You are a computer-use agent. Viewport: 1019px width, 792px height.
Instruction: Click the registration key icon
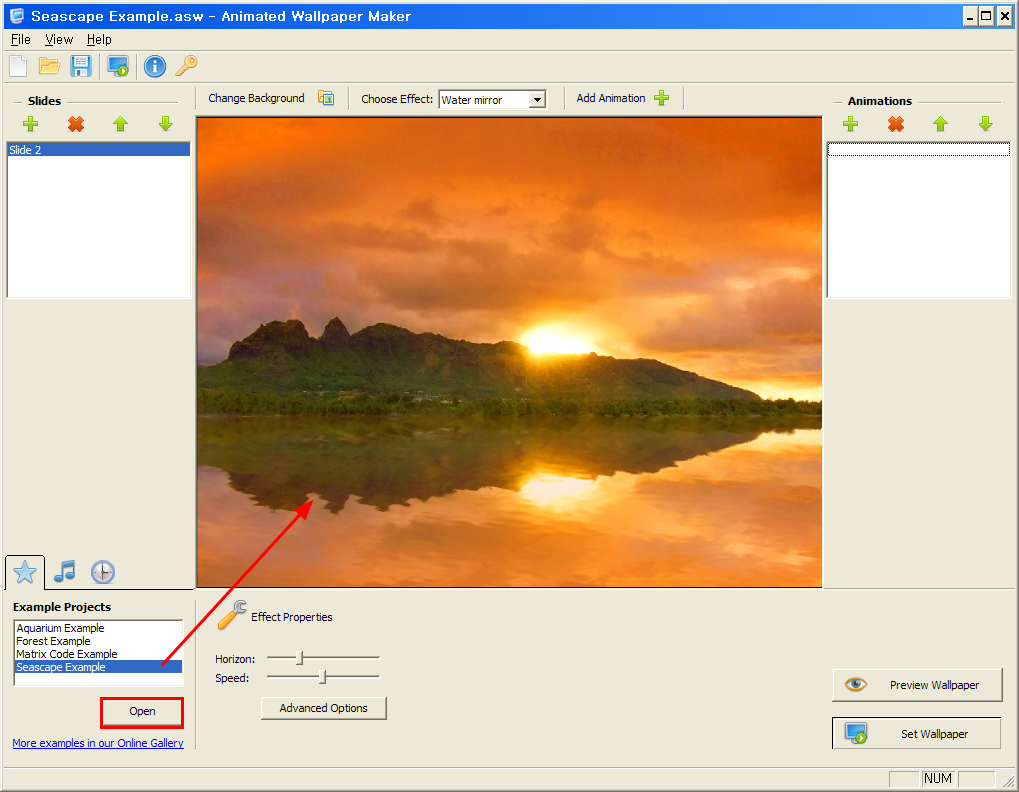(187, 65)
